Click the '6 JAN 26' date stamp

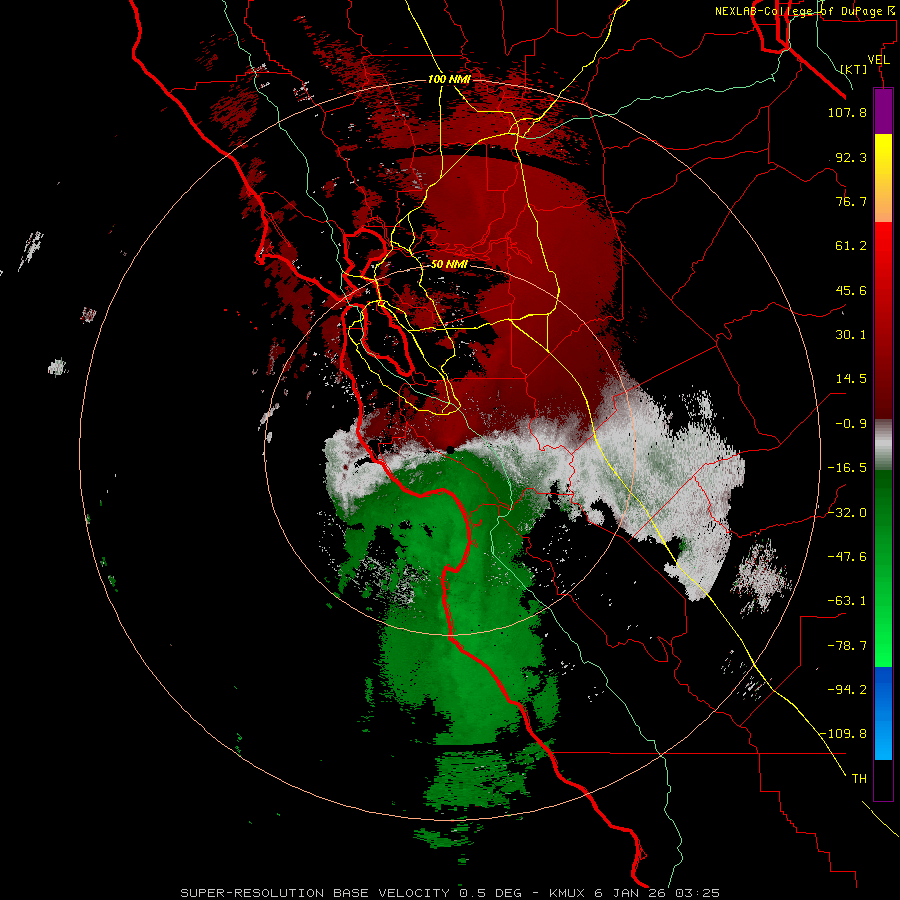point(631,893)
